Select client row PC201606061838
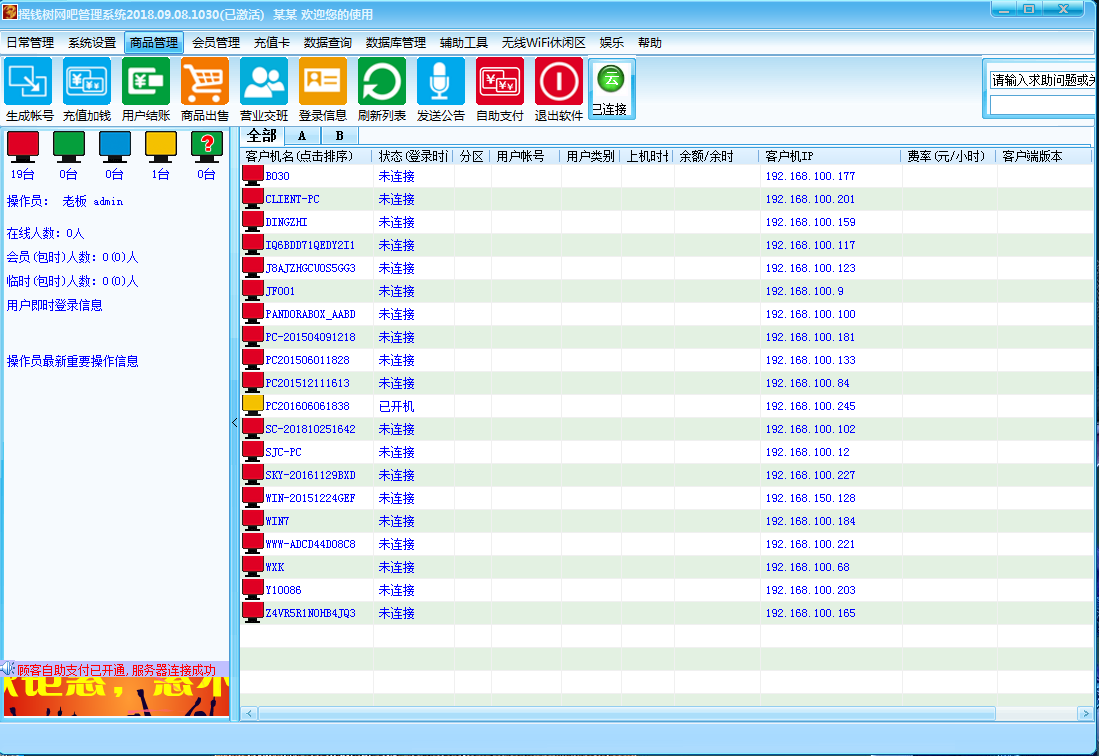 308,406
